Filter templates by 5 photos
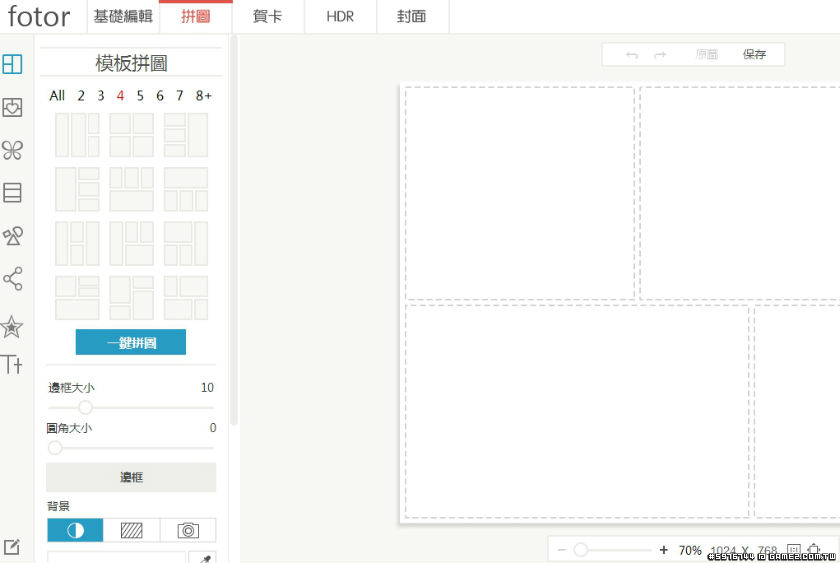The height and width of the screenshot is (563, 840). (140, 96)
